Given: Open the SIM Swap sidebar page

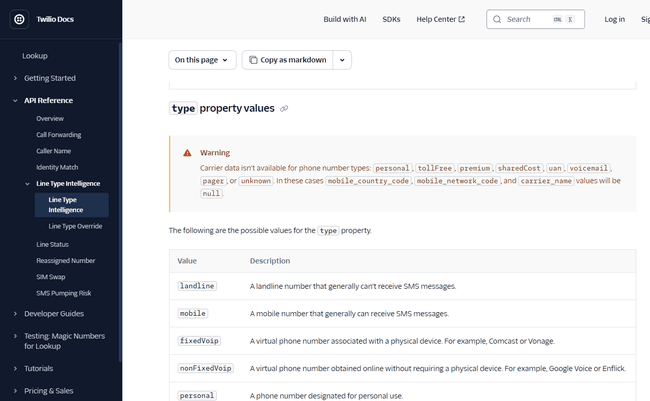Looking at the screenshot, I should point(51,277).
